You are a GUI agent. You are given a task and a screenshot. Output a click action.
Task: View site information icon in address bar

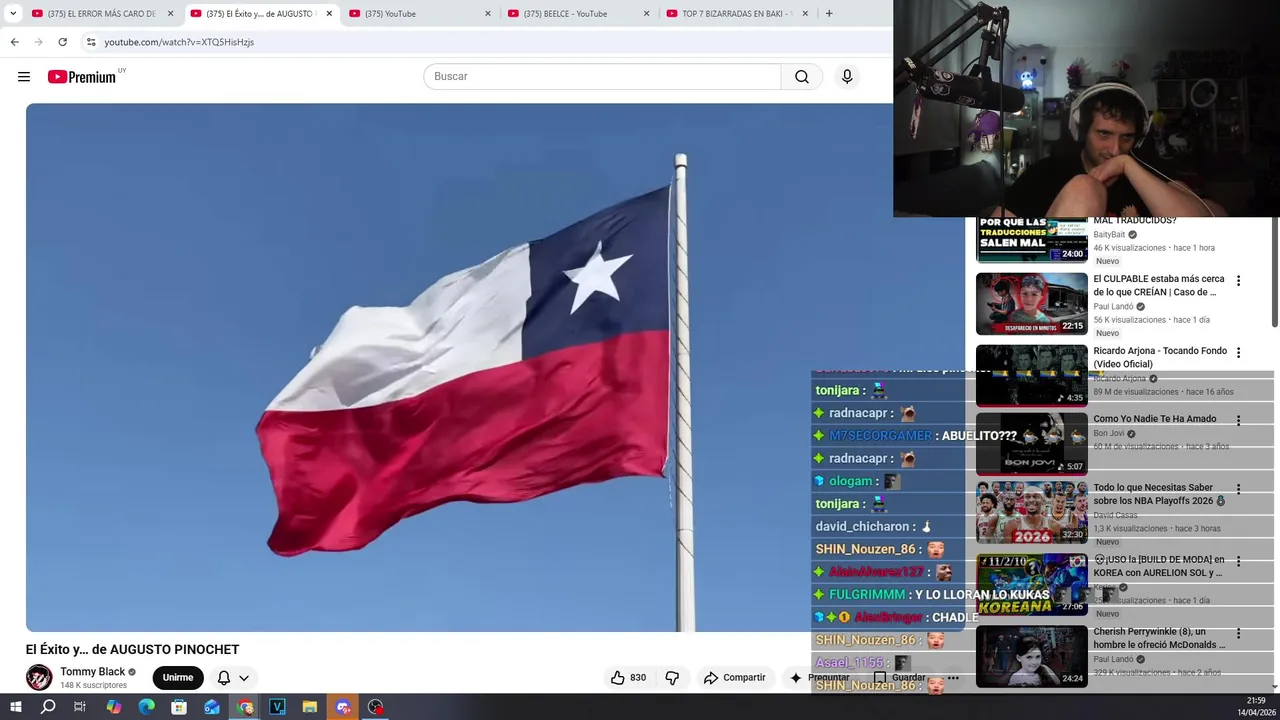(x=91, y=42)
